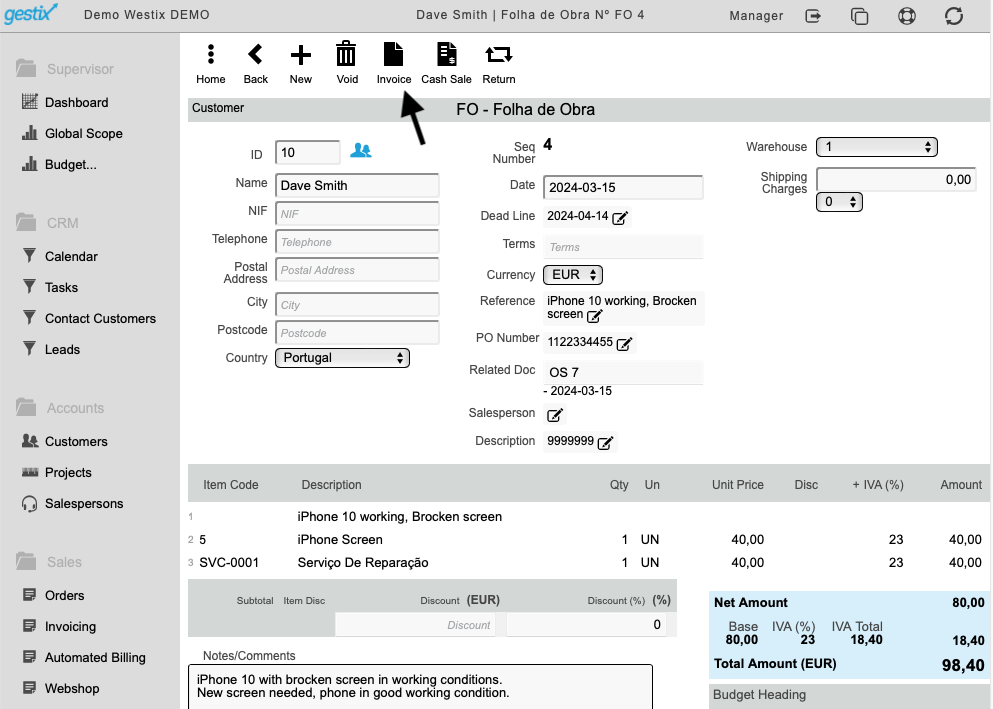Click the Date field 2024-03-15
This screenshot has height=709, width=993.
click(623, 187)
